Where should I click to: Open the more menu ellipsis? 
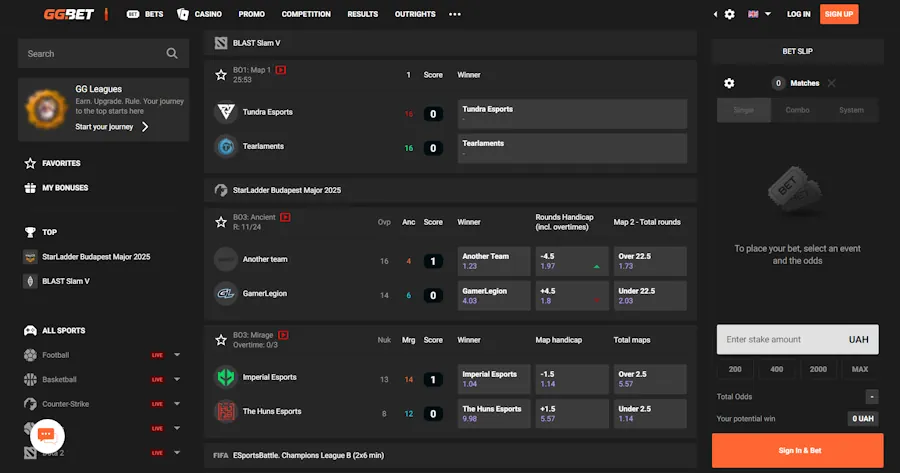(455, 14)
